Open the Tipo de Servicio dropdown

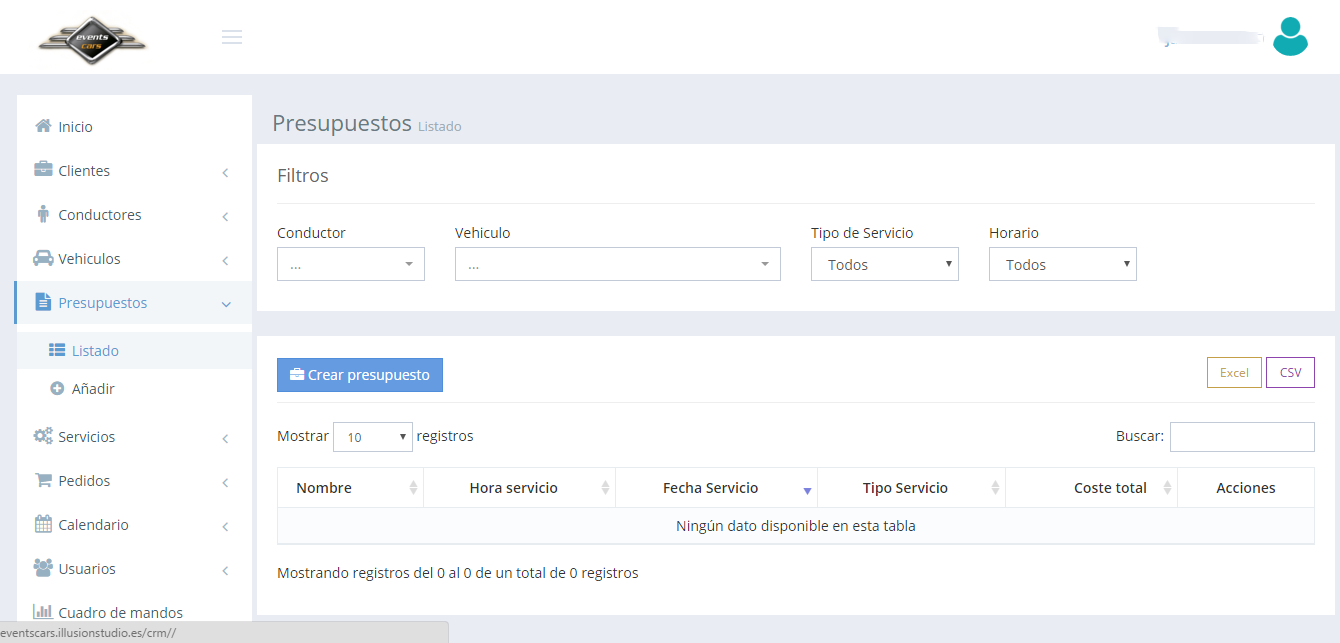coord(884,264)
